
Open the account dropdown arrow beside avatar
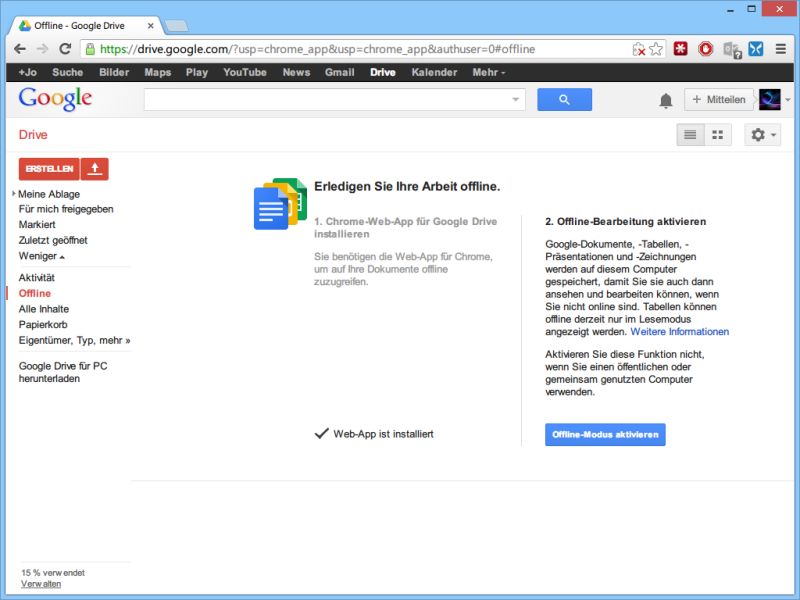coord(788,100)
